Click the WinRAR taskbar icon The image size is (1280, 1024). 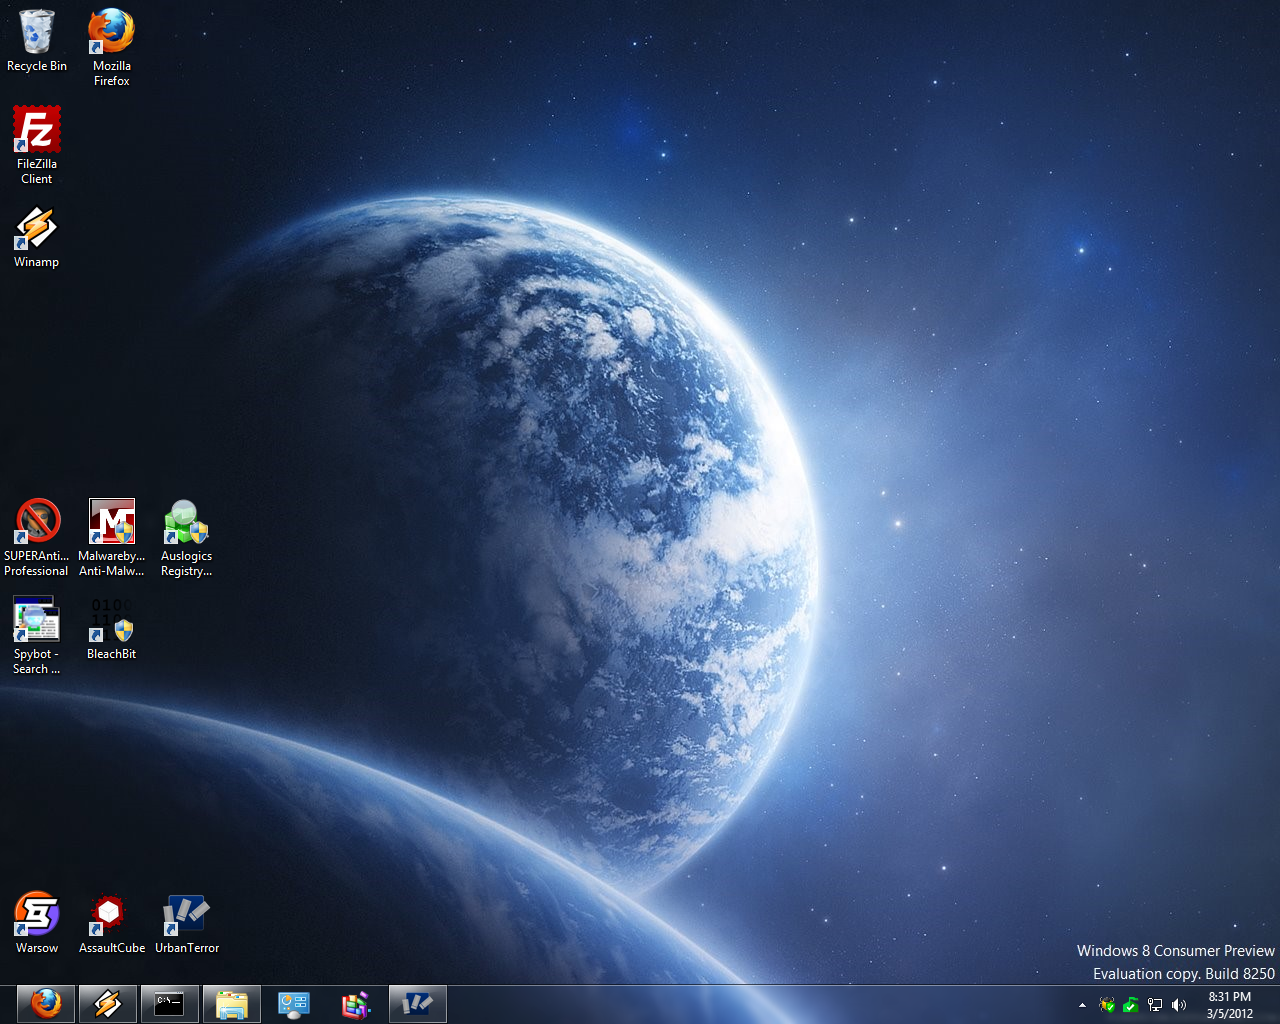click(x=356, y=1004)
